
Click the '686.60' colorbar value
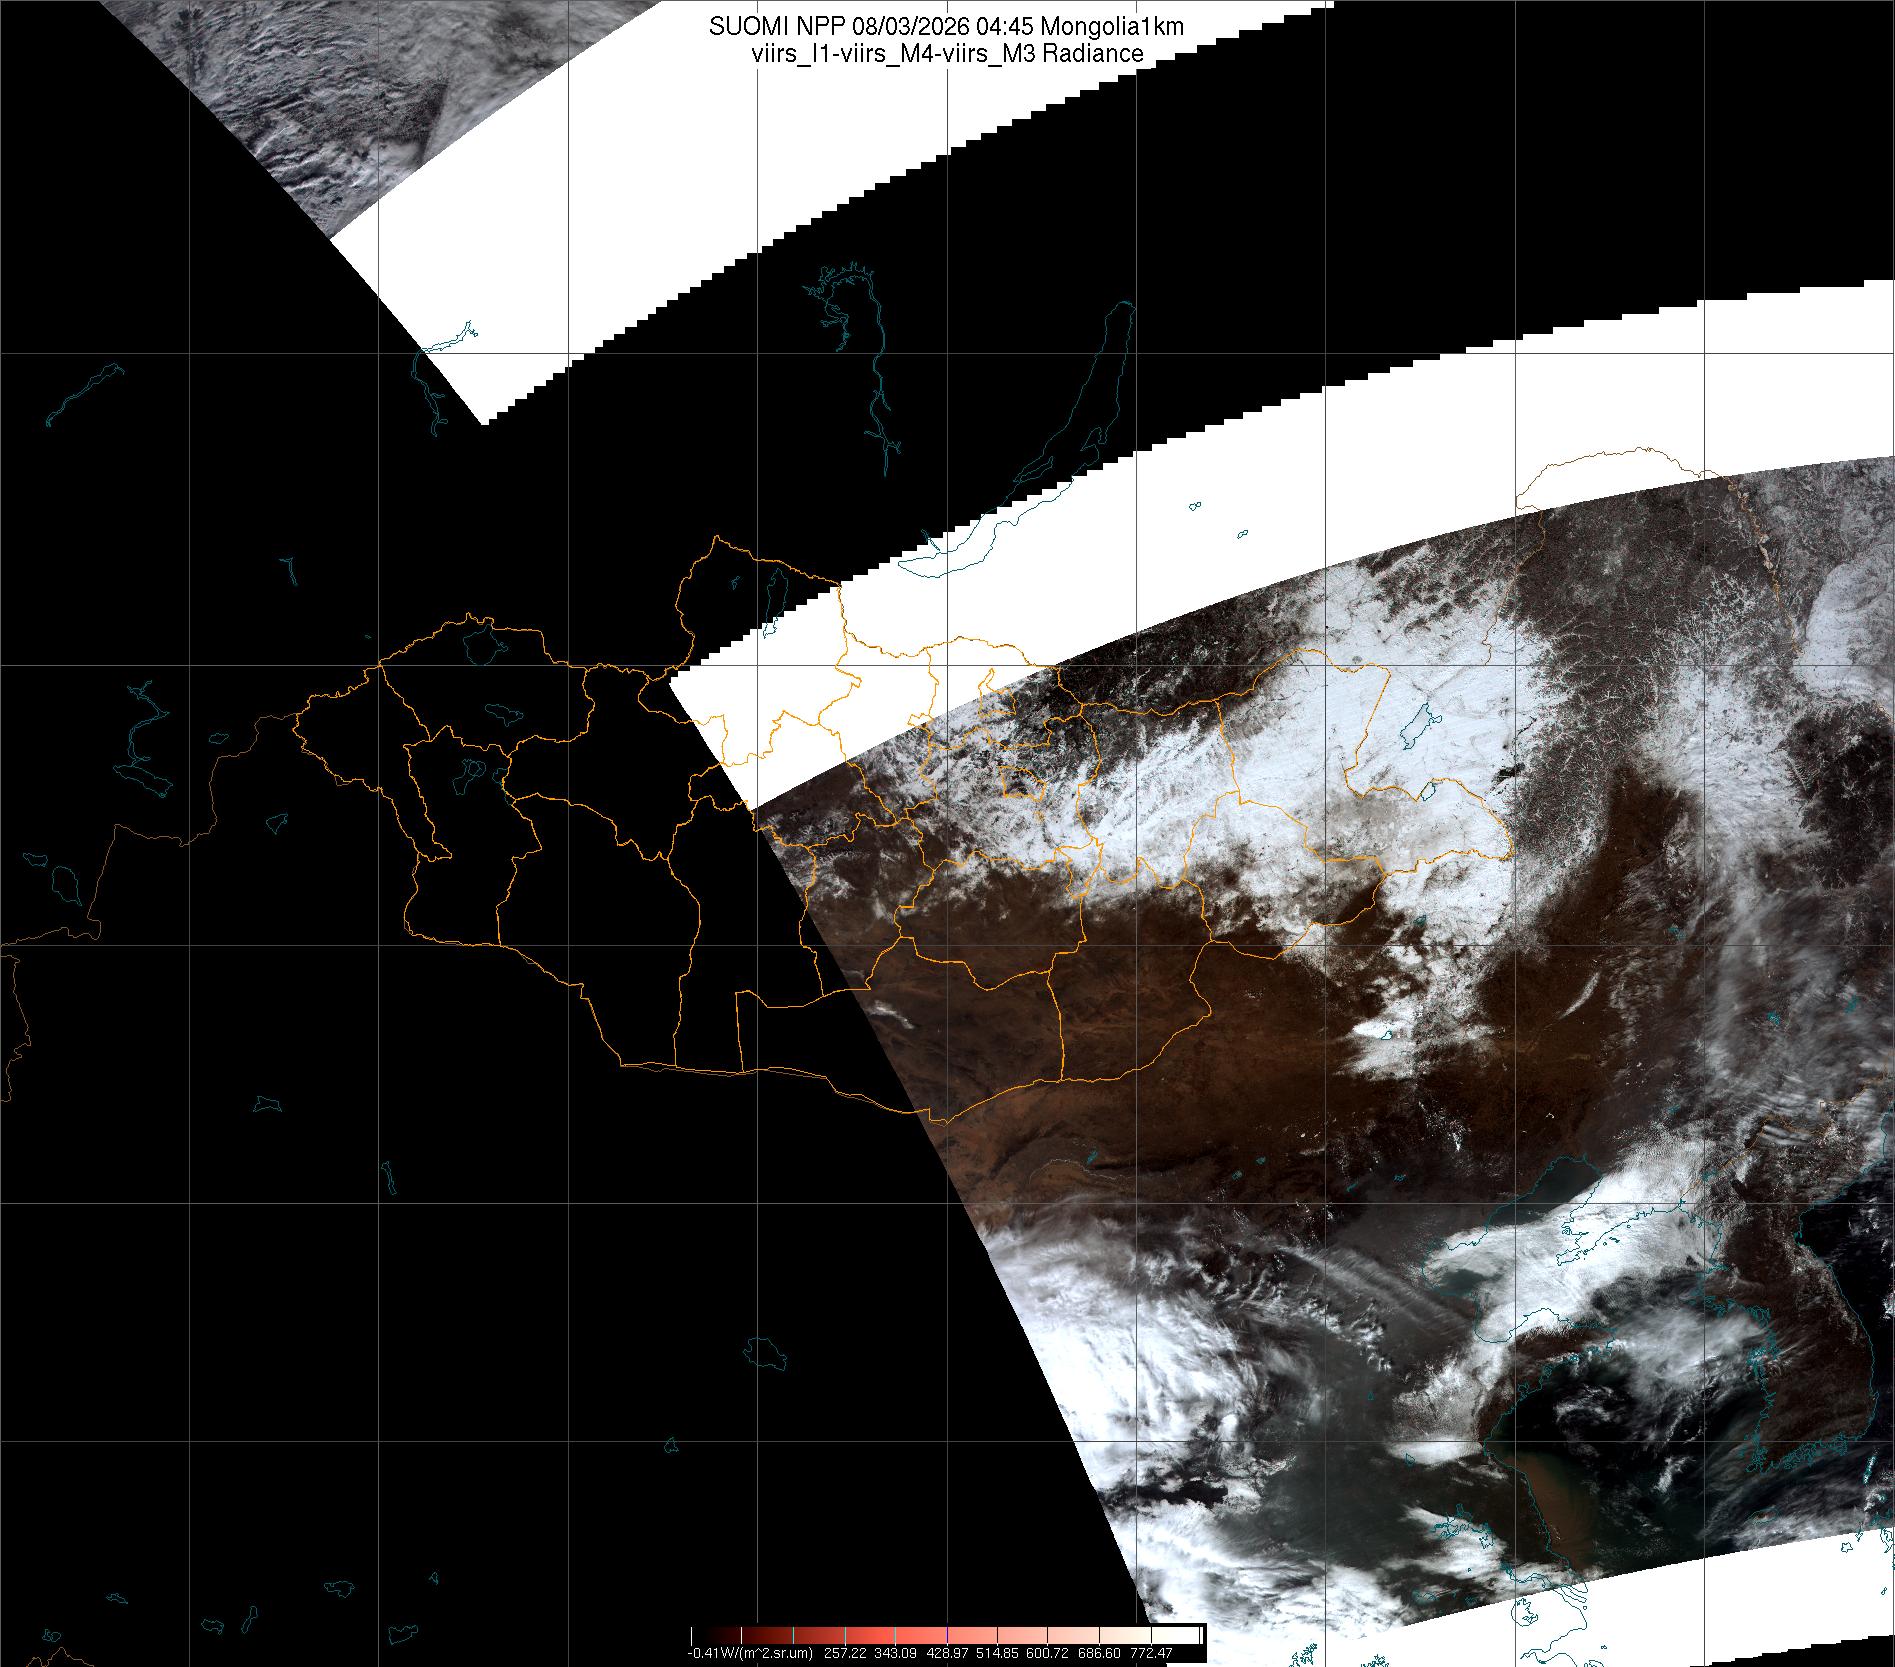(x=1100, y=1653)
